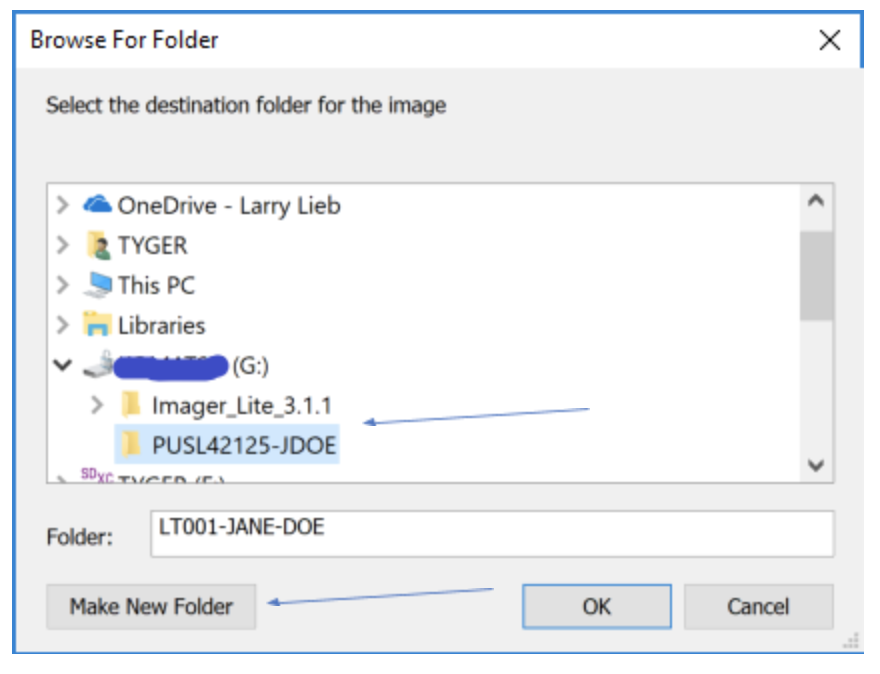Click the G: drive icon
This screenshot has height=674, width=880.
point(97,366)
